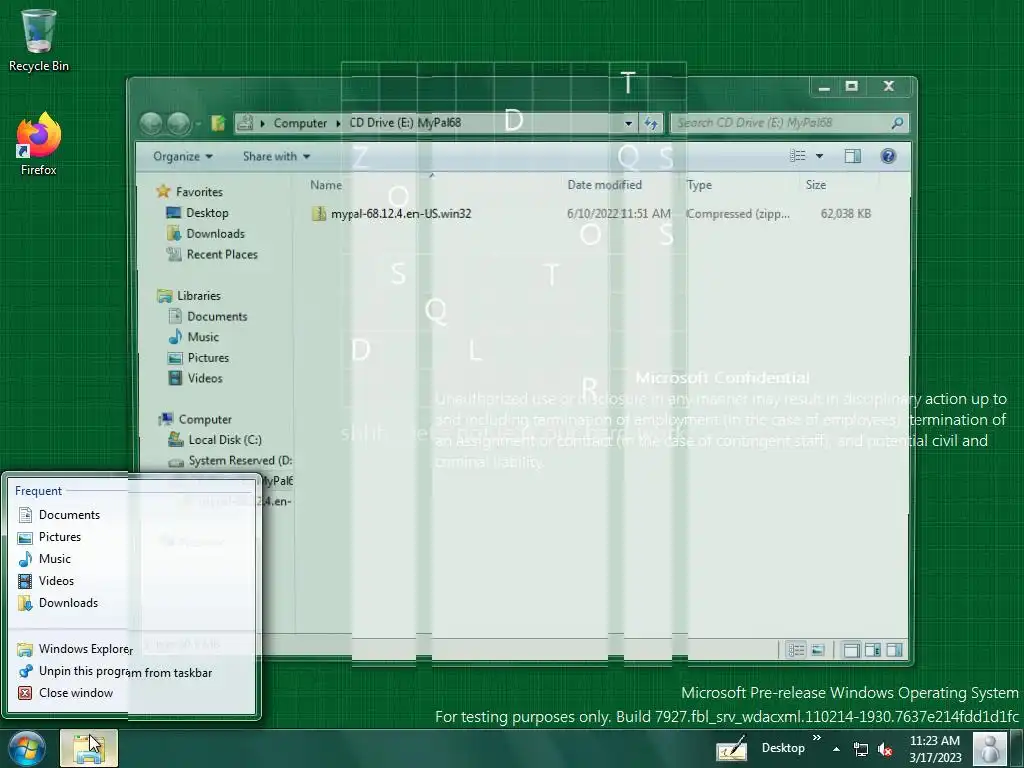Open the Organize menu
The height and width of the screenshot is (768, 1024).
182,157
